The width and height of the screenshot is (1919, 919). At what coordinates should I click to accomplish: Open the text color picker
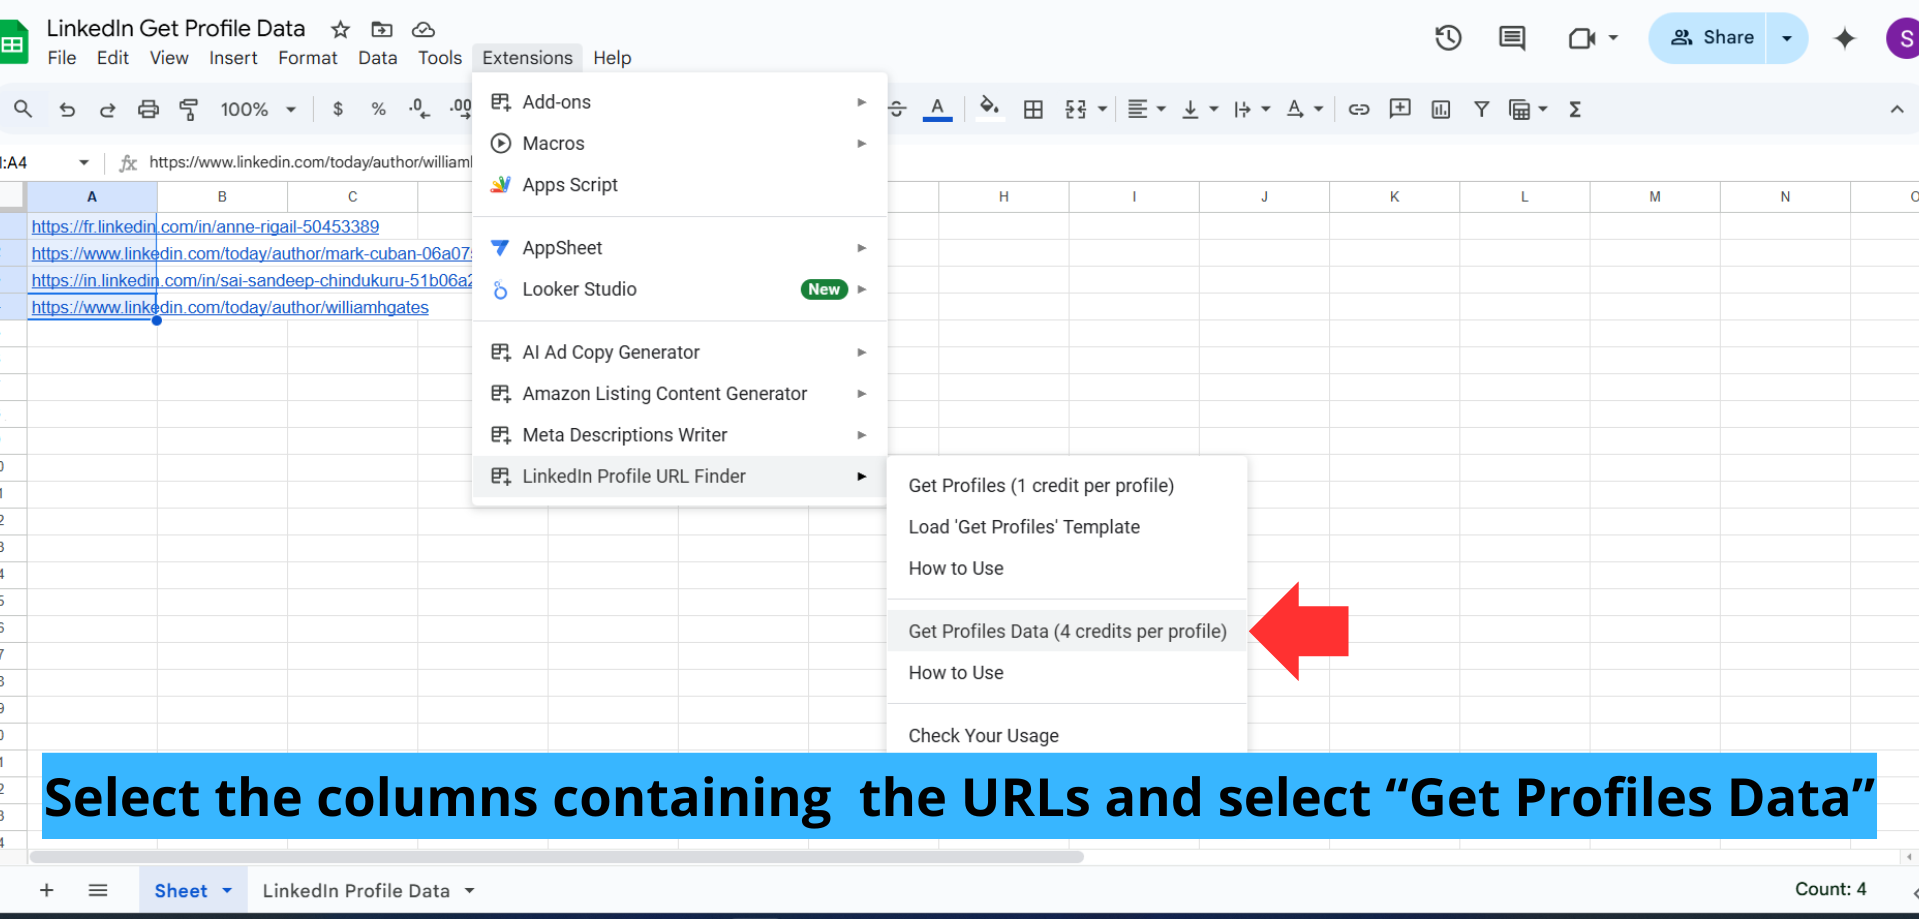pos(937,109)
